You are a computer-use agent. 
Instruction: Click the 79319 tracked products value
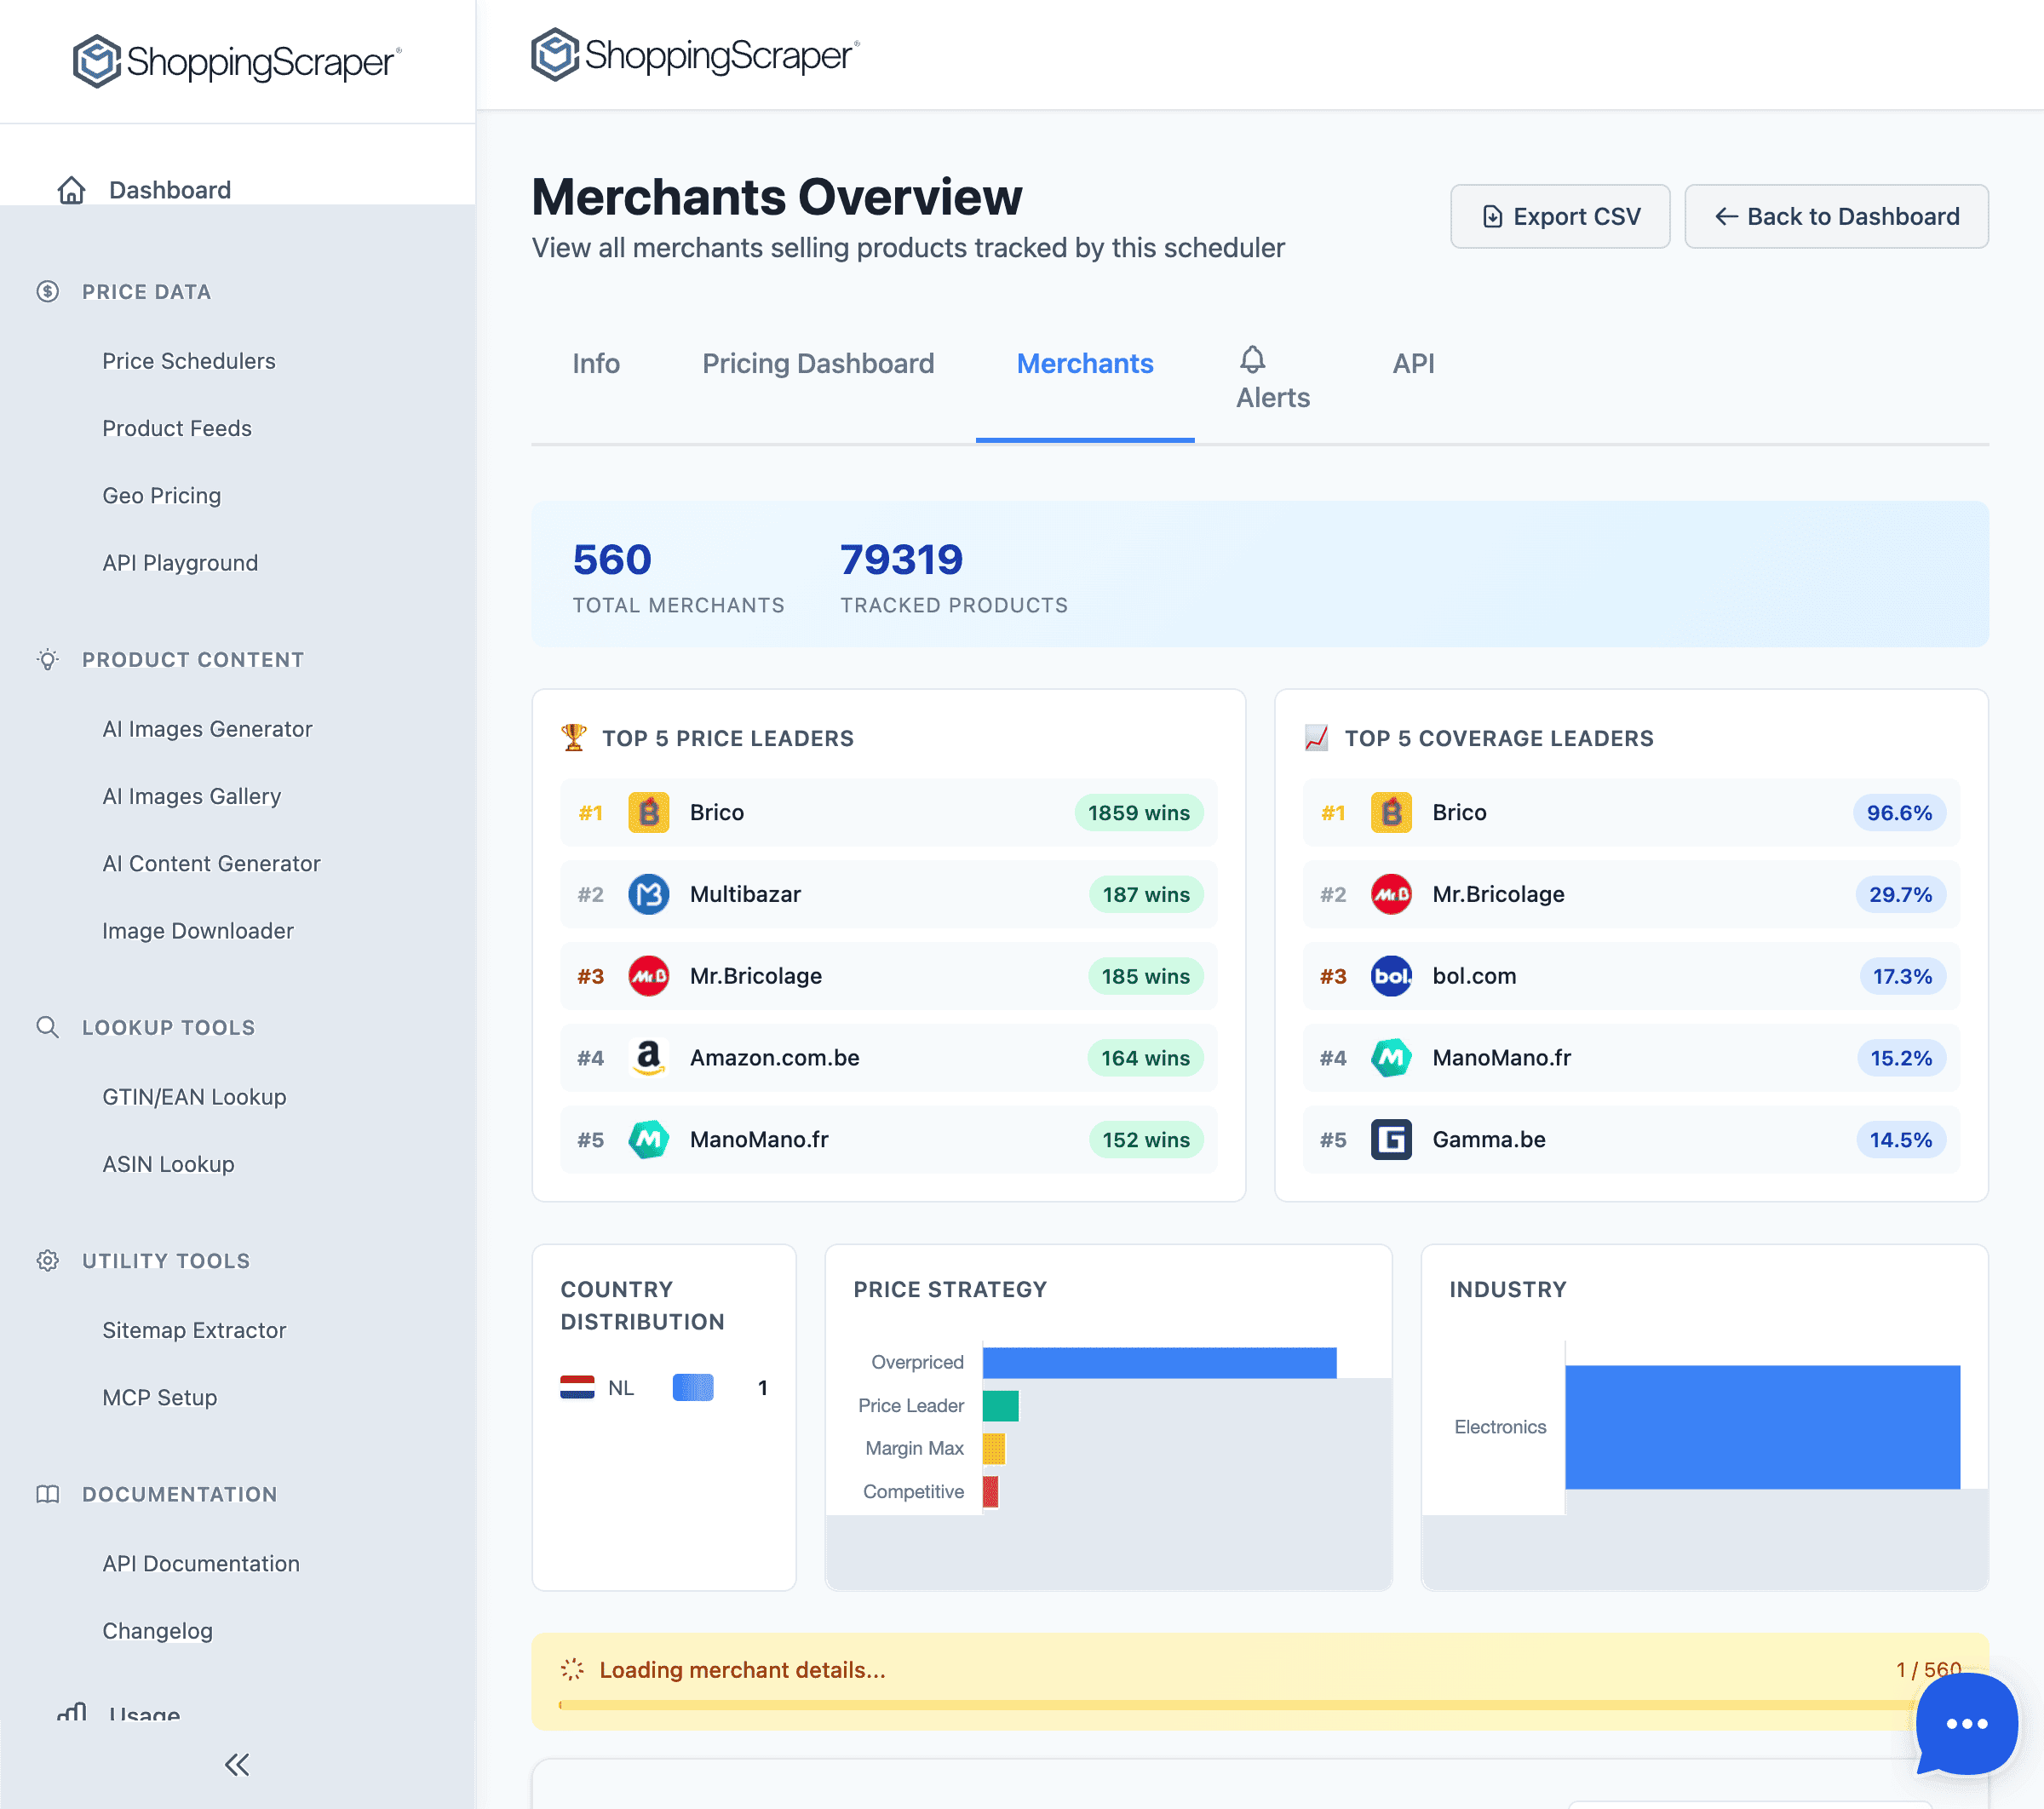tap(902, 560)
